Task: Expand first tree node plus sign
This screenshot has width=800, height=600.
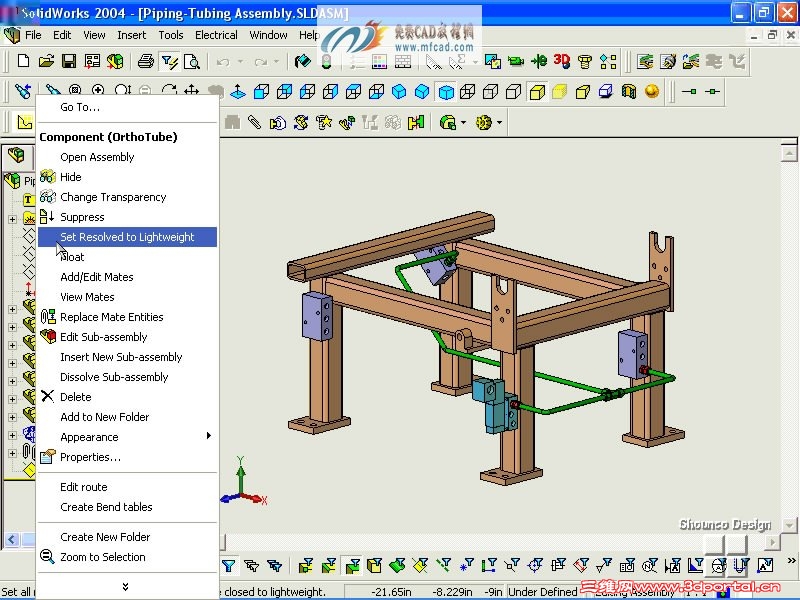Action: [12, 219]
